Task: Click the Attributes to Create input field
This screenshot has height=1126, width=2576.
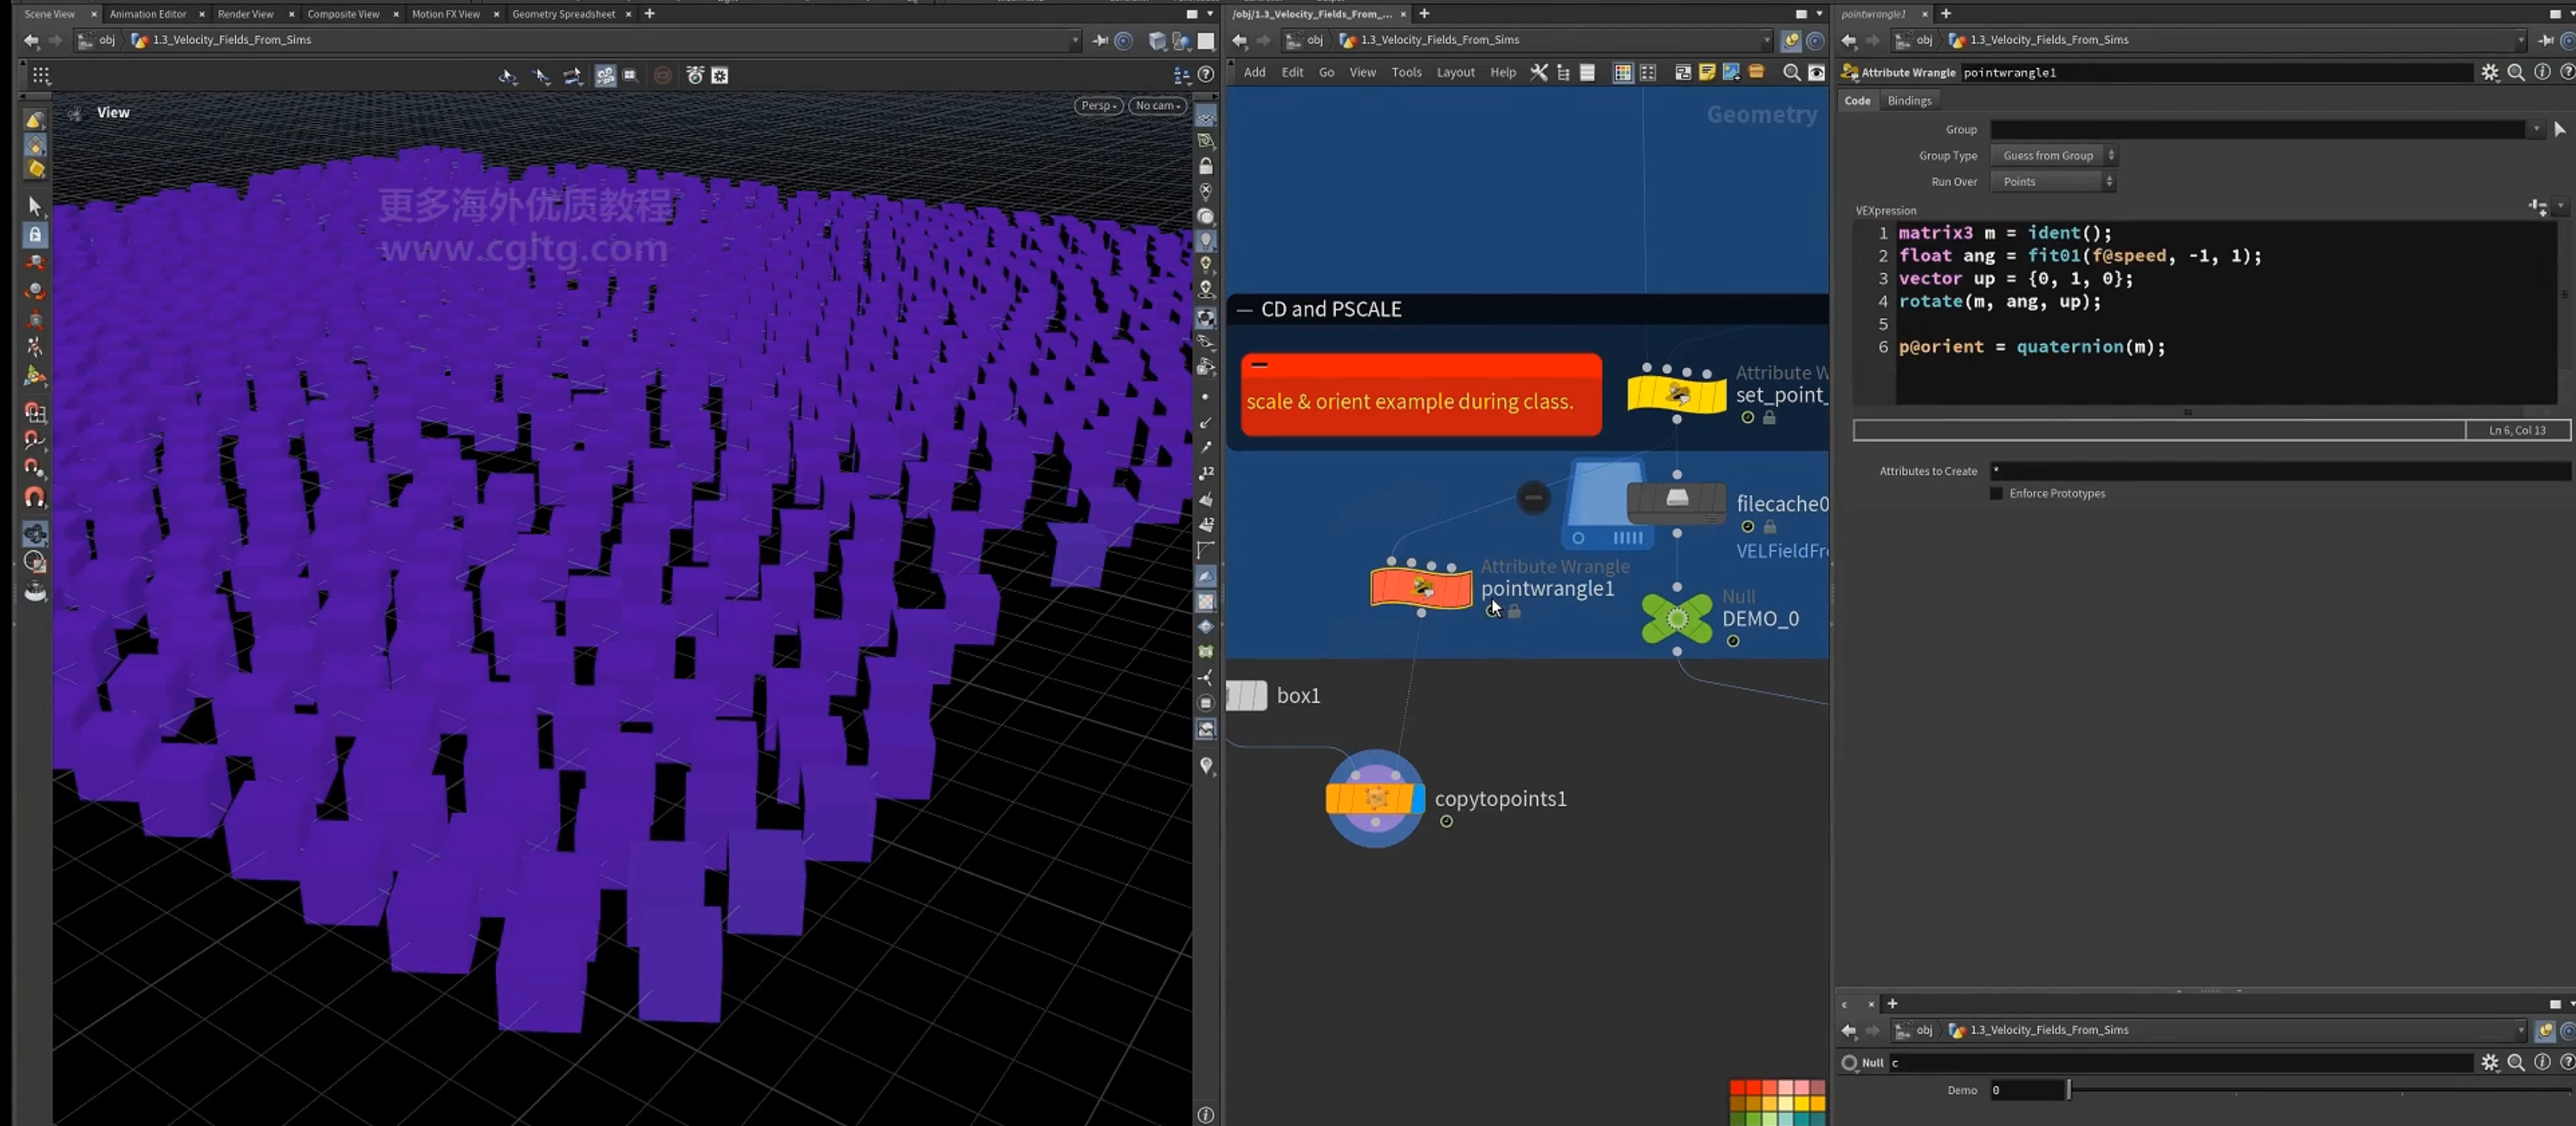Action: pyautogui.click(x=2280, y=470)
